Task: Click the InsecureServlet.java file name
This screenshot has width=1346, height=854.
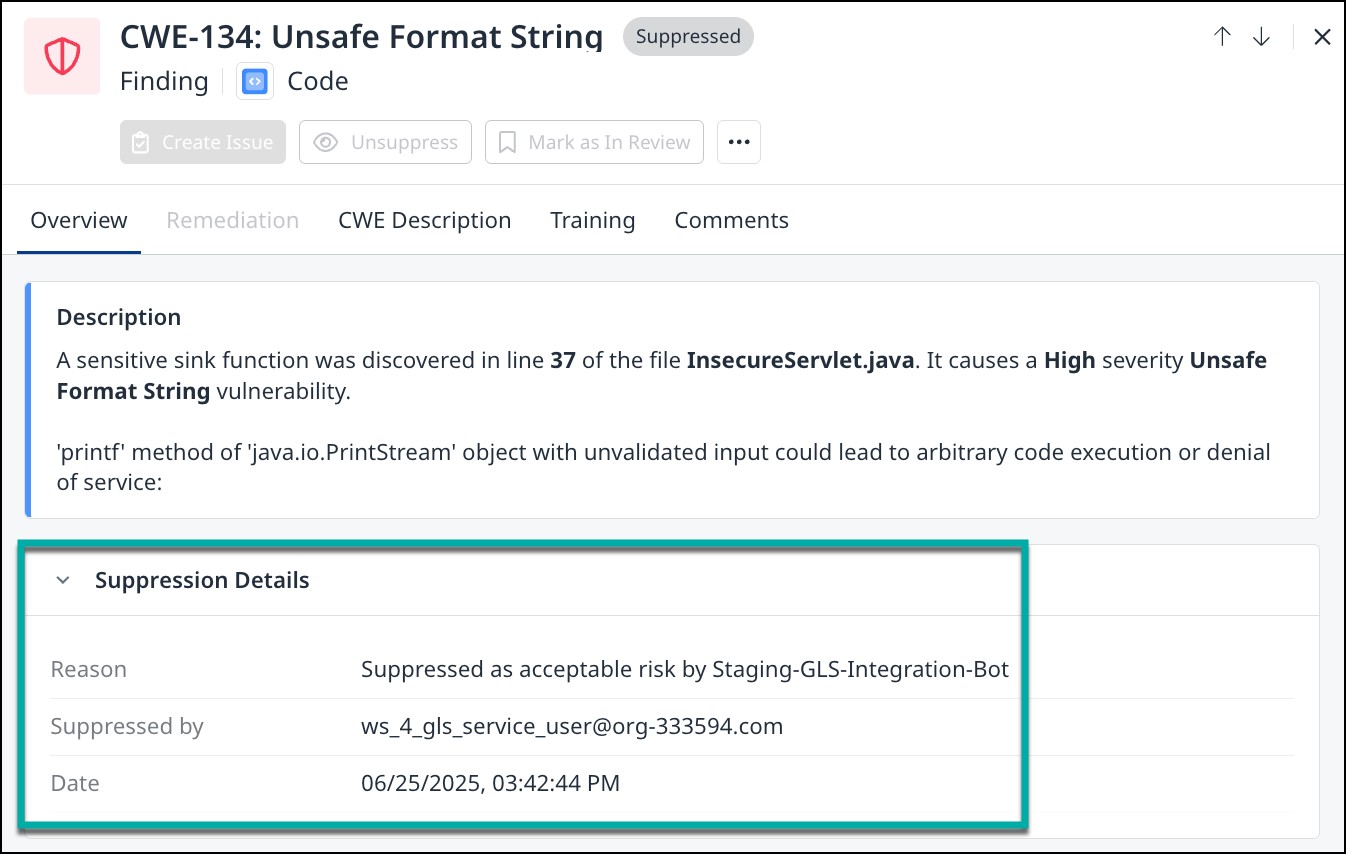Action: 800,360
